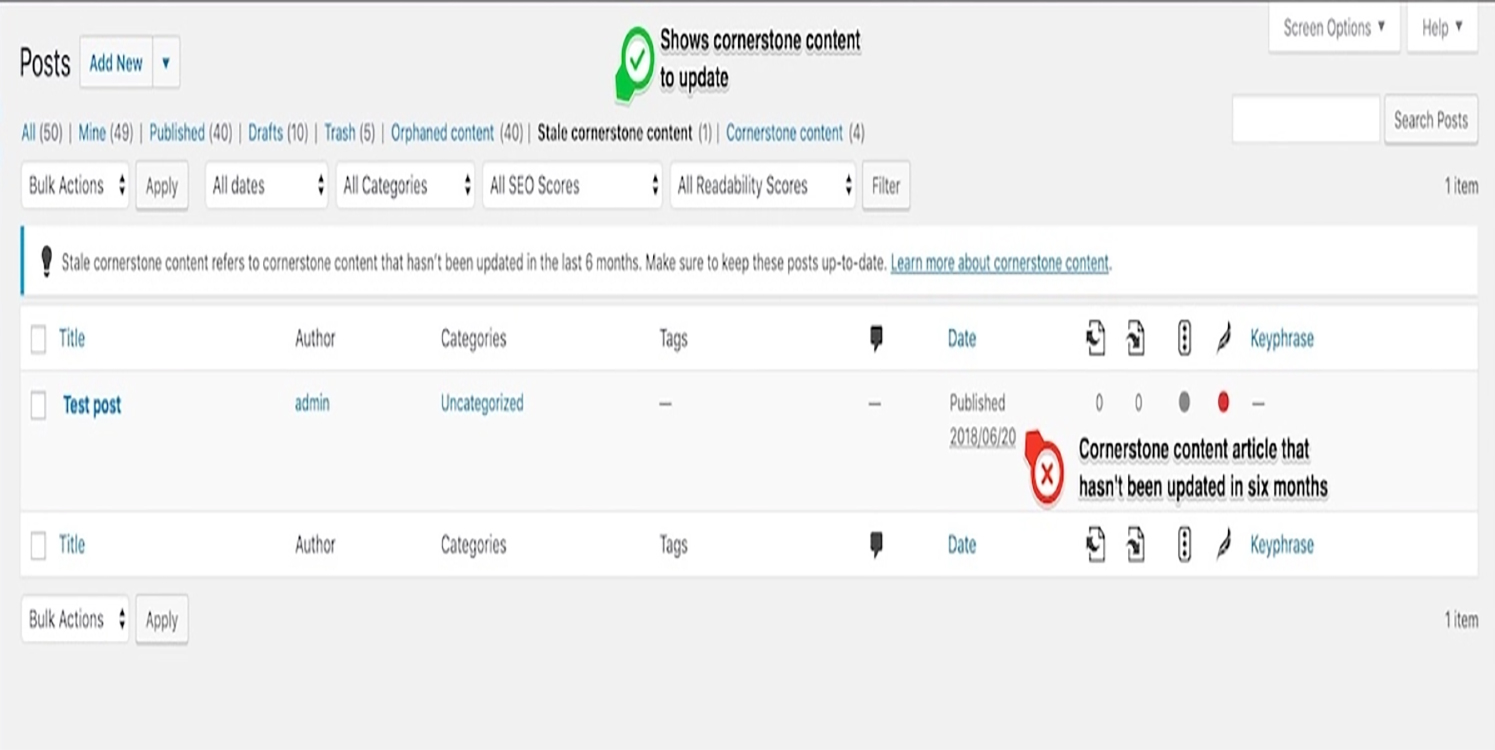Check the select-all box in footer row

click(x=38, y=545)
